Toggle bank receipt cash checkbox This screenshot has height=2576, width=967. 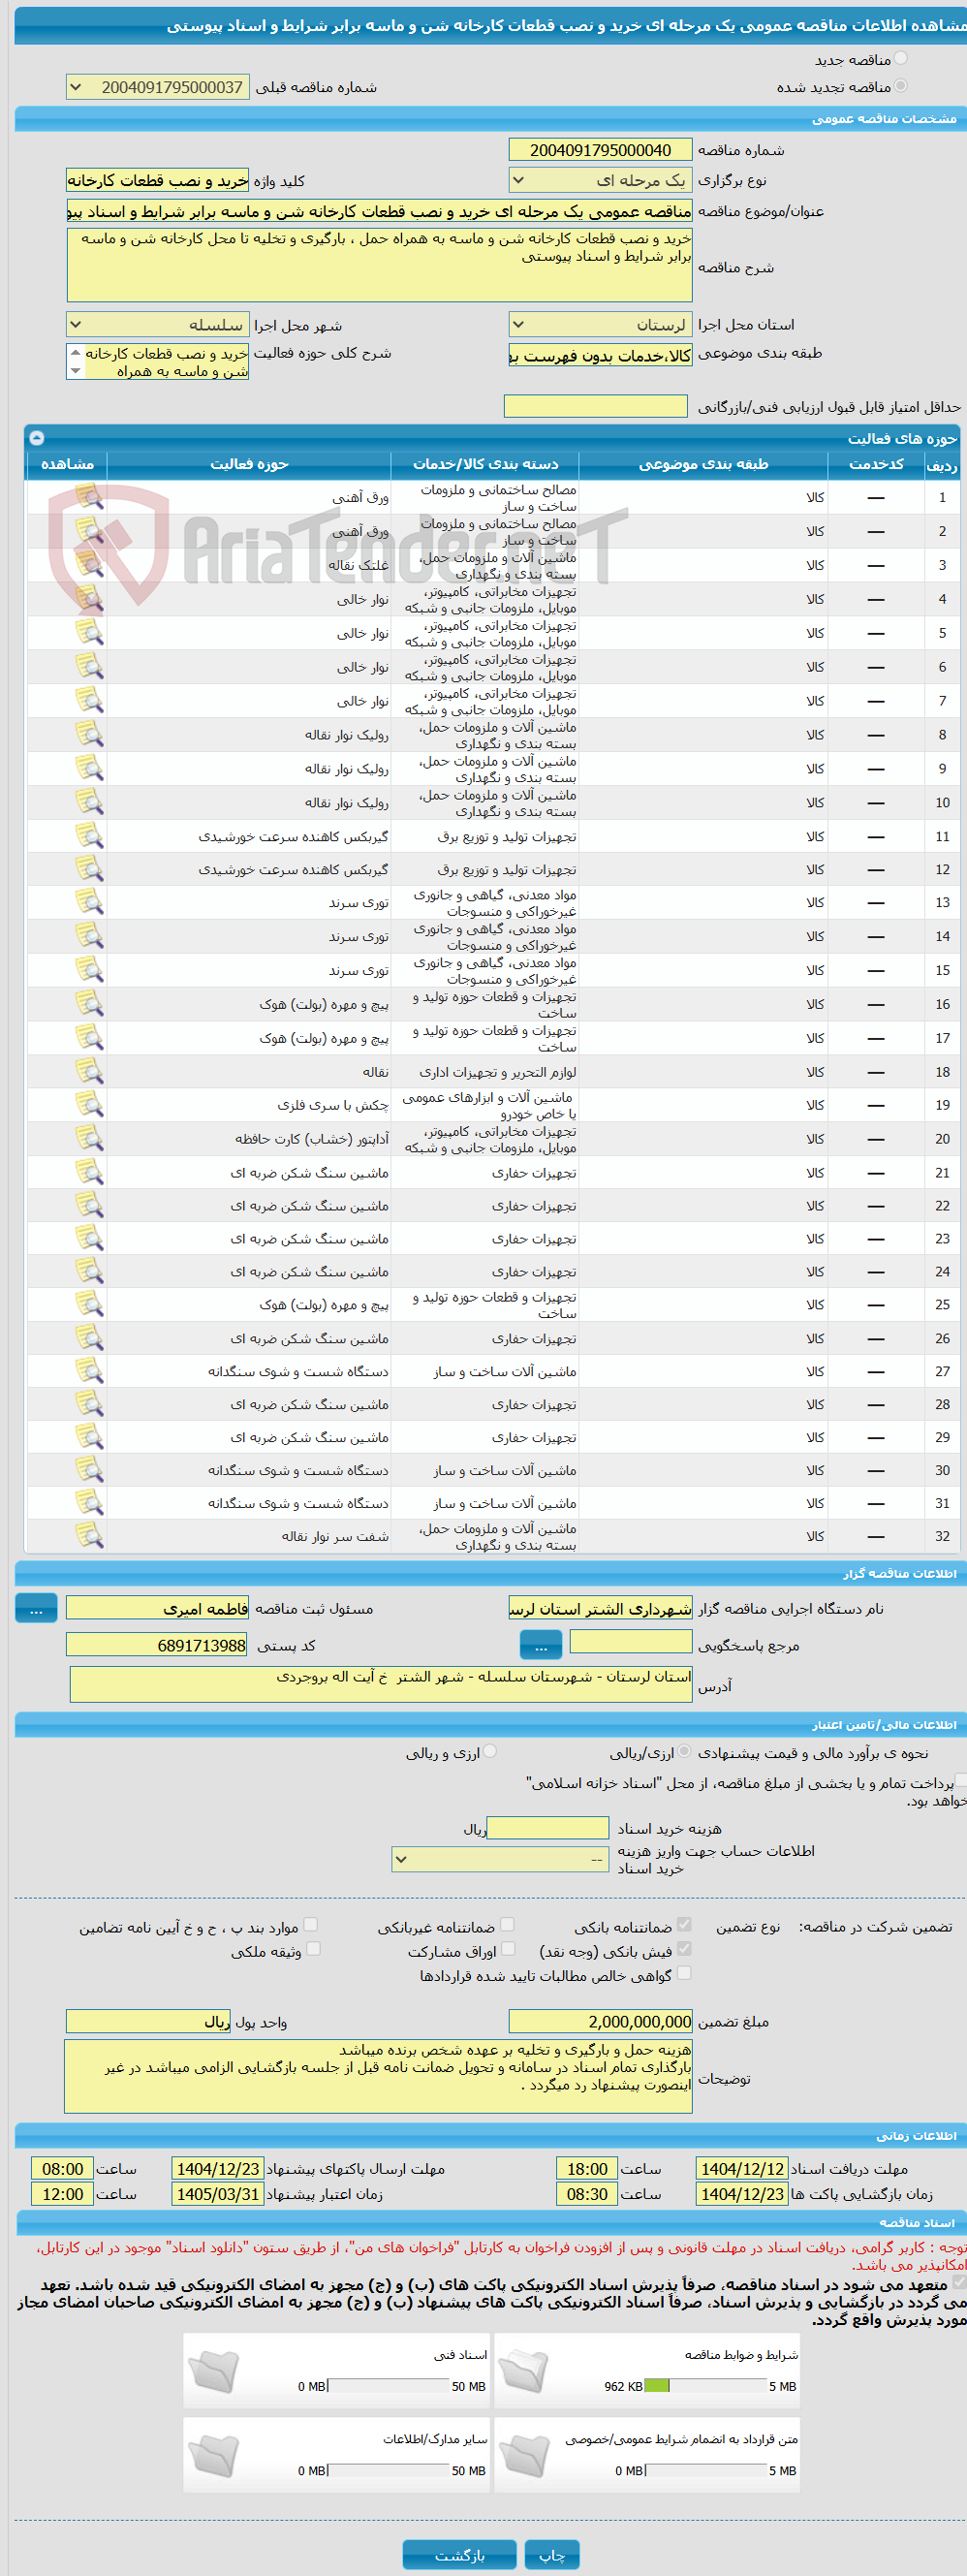684,1949
